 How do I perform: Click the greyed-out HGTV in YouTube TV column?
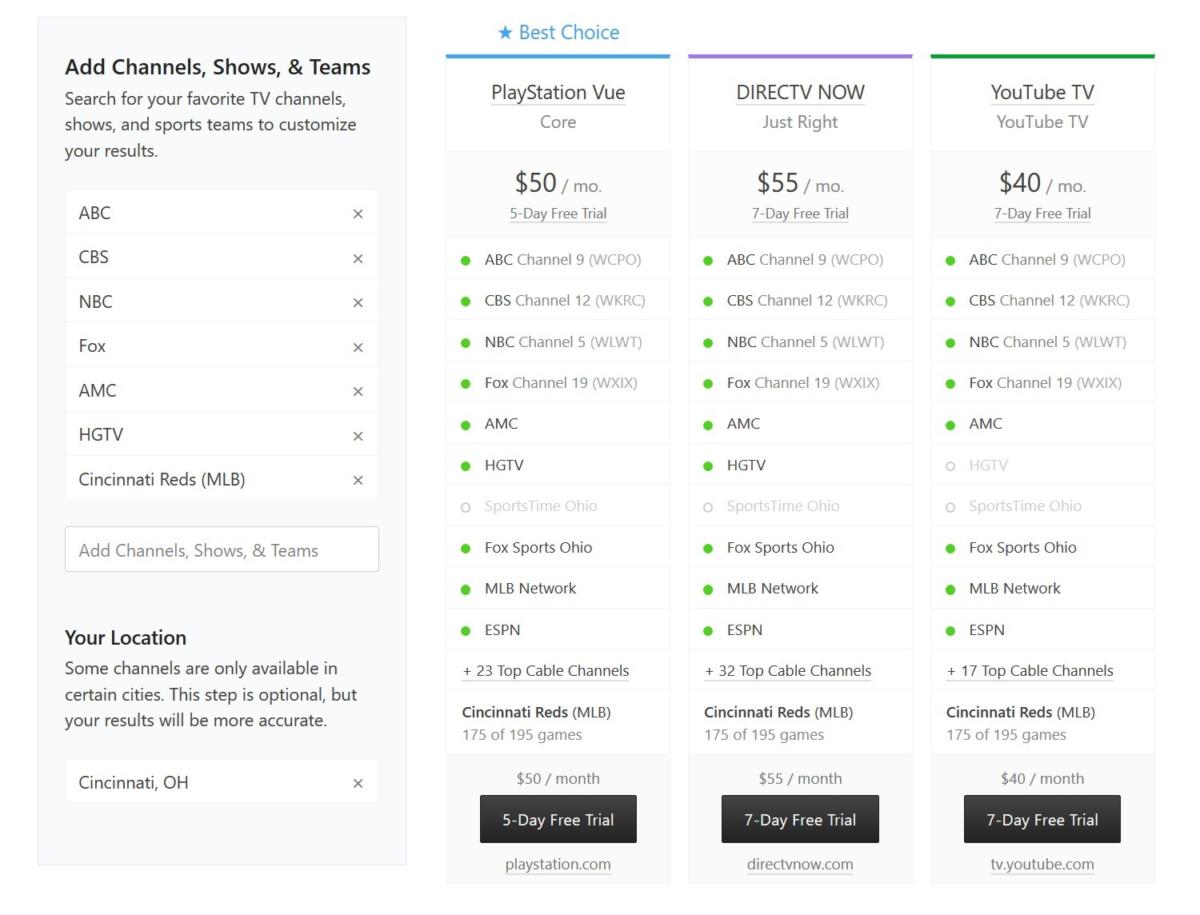click(x=988, y=465)
